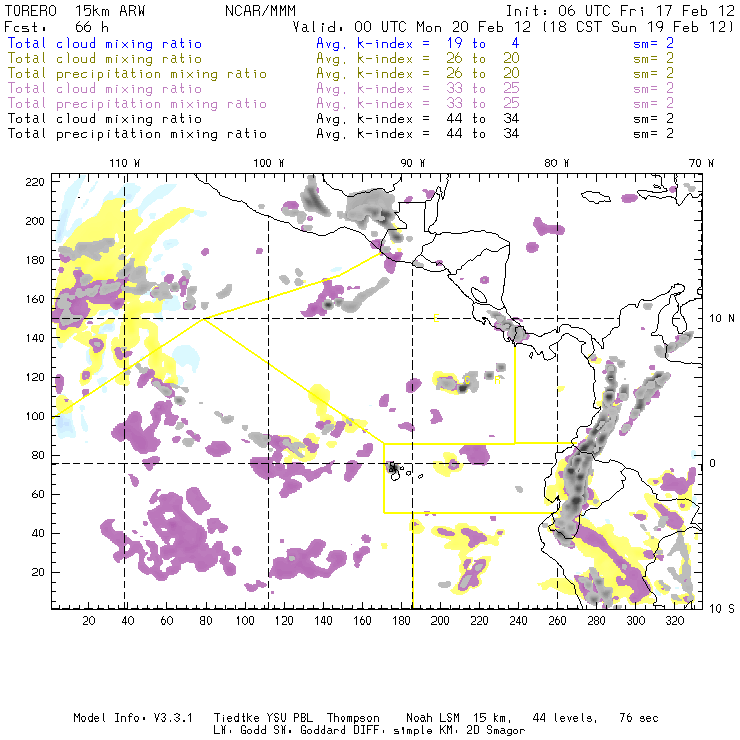Select the '80' tick on the vertical axis
The image size is (740, 740).
pos(38,455)
